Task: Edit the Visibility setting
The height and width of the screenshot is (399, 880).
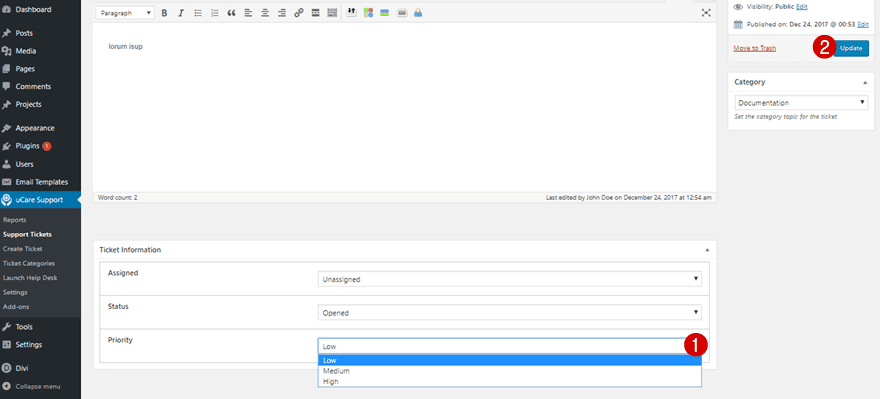Action: [801, 7]
